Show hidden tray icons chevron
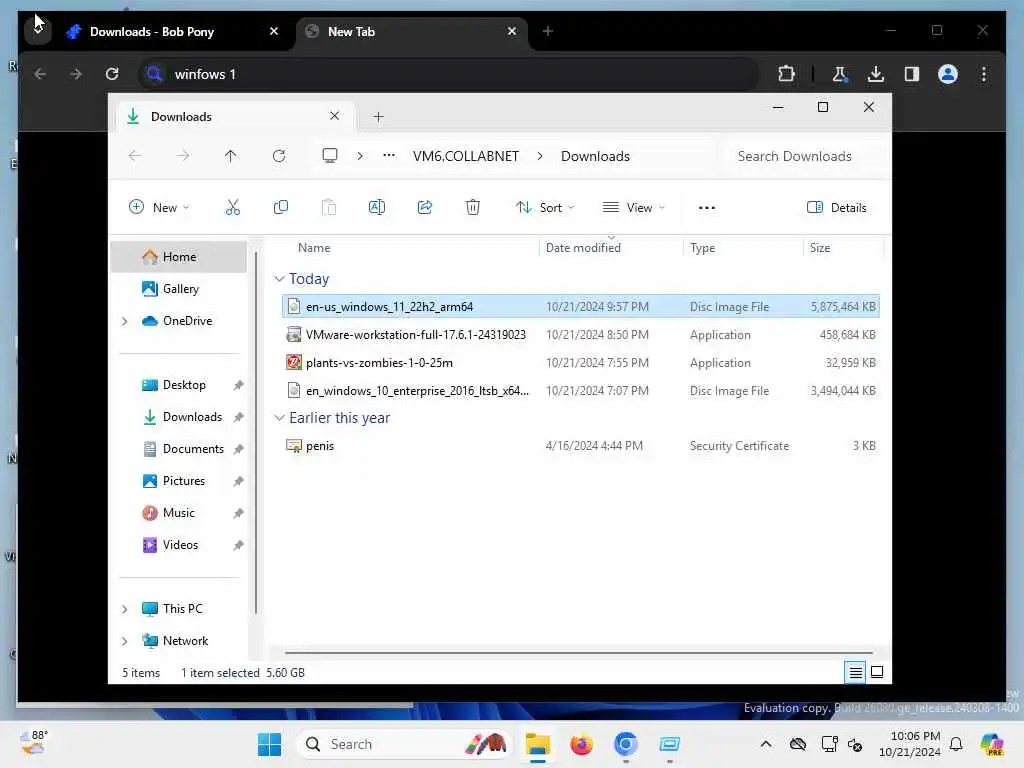Viewport: 1024px width, 768px height. [766, 744]
